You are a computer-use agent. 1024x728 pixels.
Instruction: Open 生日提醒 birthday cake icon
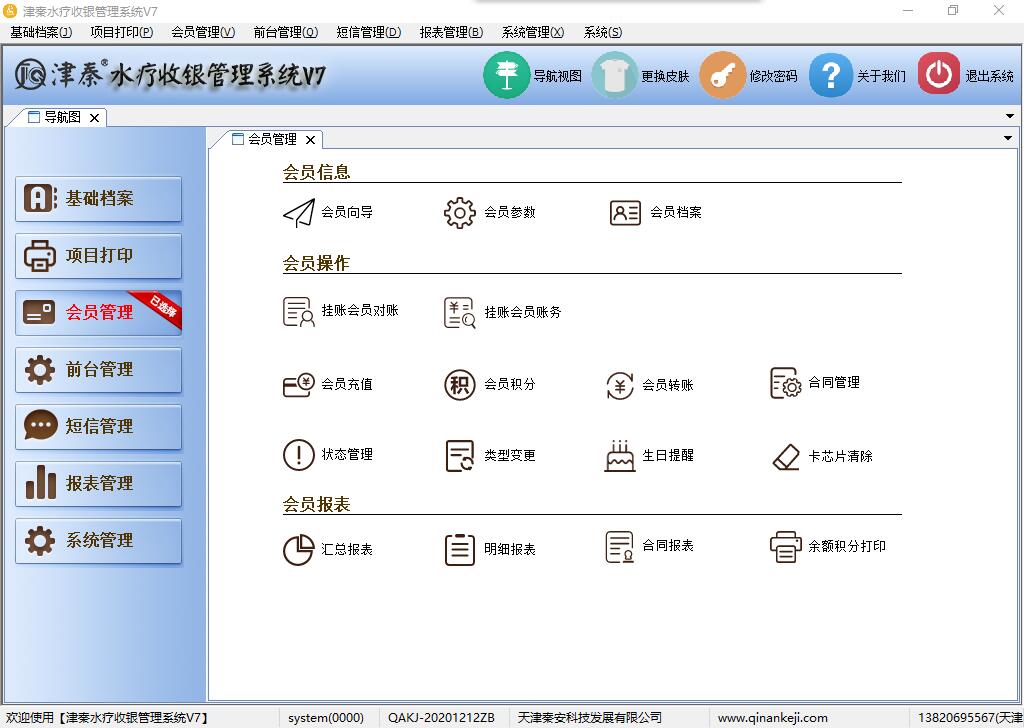click(x=620, y=456)
